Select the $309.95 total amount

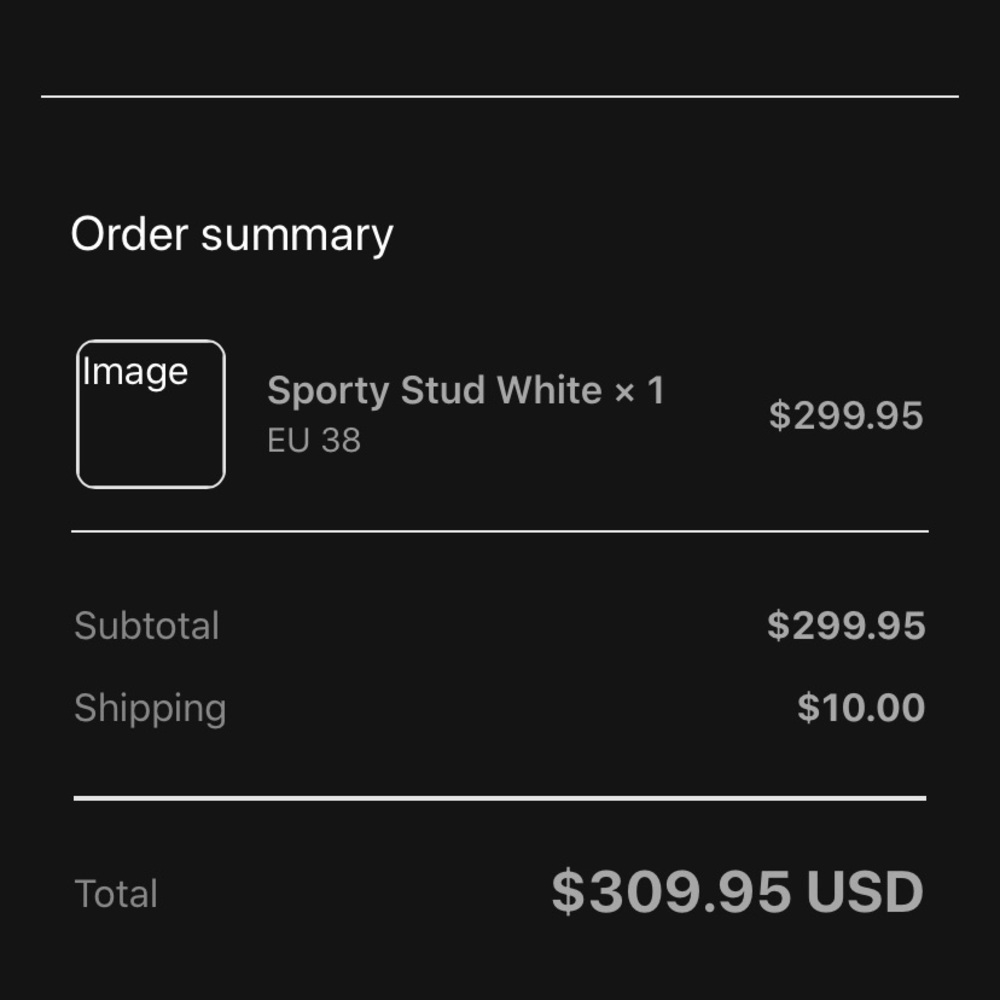[x=671, y=892]
